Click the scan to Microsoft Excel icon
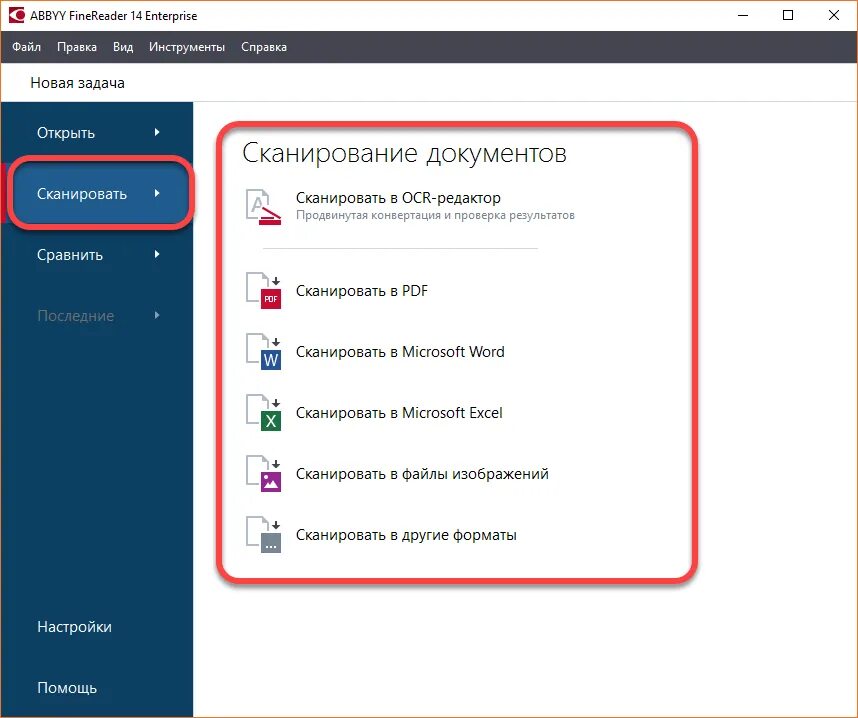858x718 pixels. click(263, 413)
